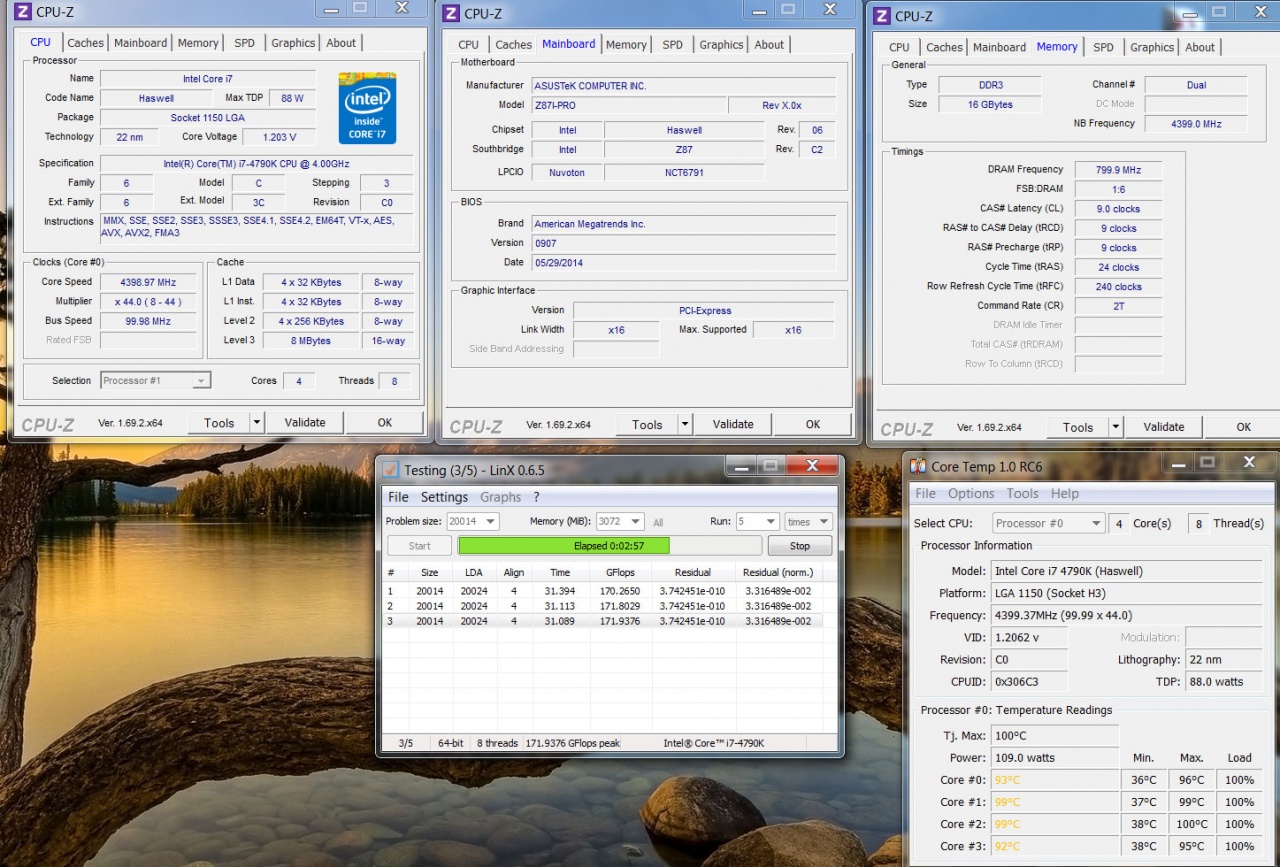Click Validate in the CPU-Z mainboard window
The width and height of the screenshot is (1280, 867).
(733, 425)
